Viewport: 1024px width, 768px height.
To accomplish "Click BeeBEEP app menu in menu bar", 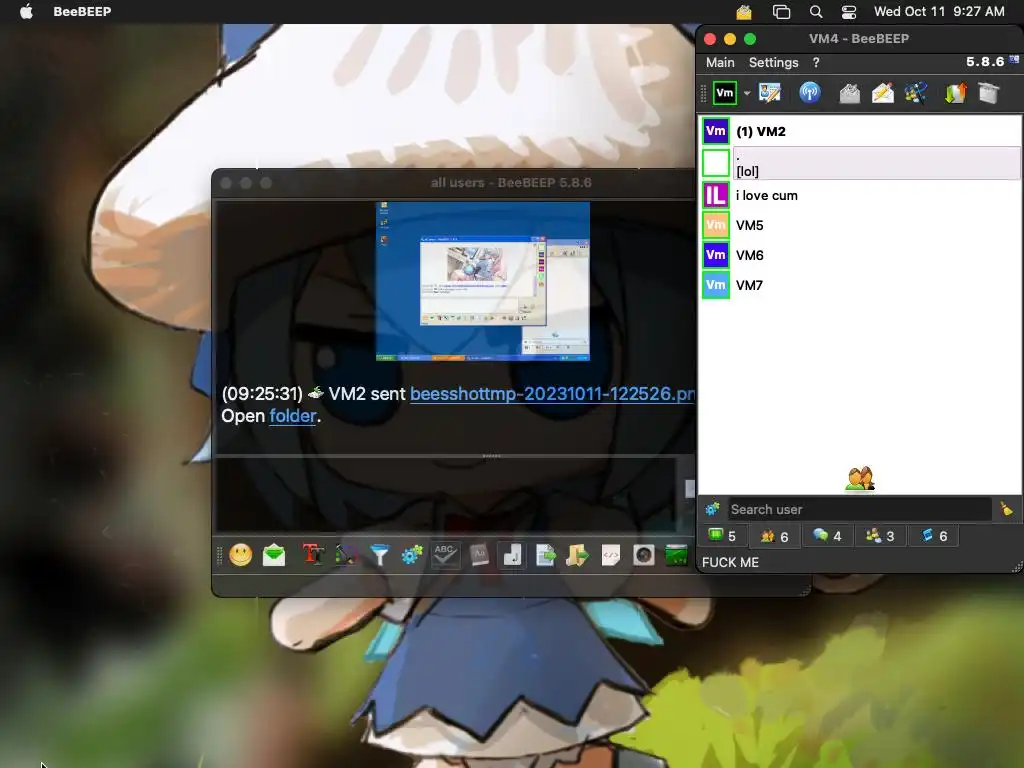I will coord(82,12).
